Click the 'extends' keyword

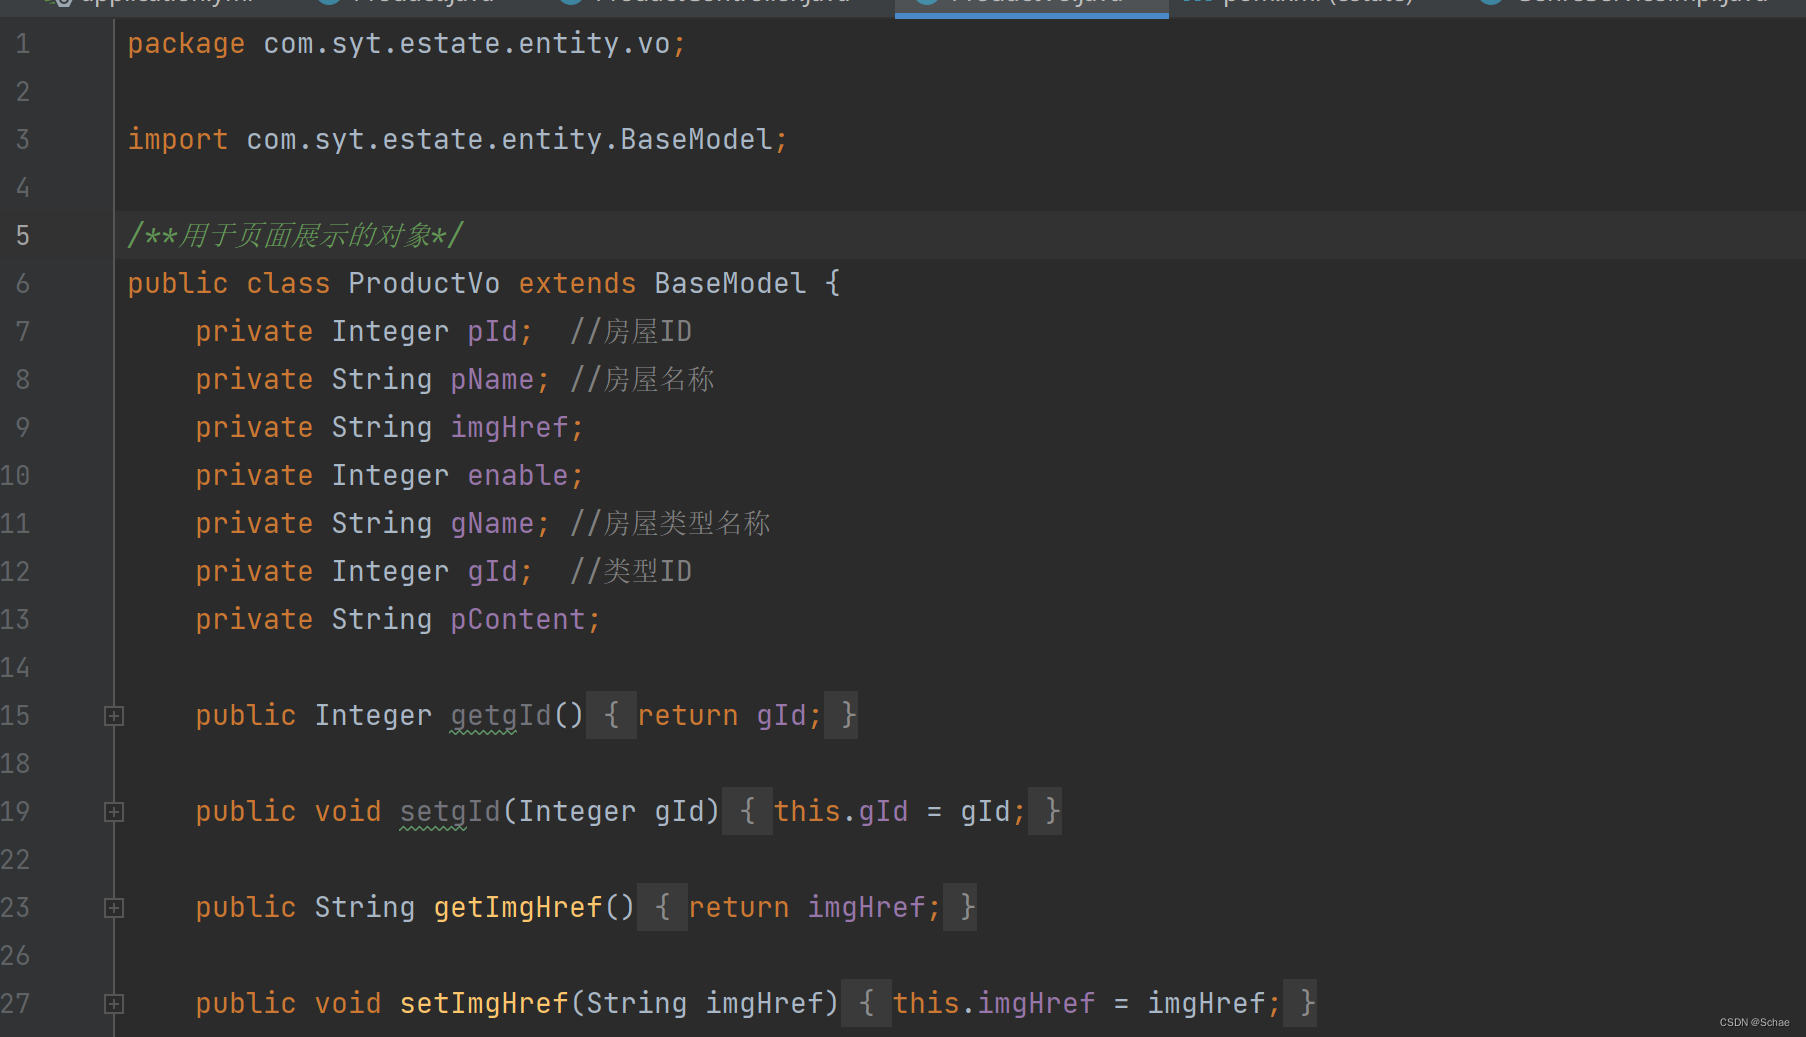577,284
